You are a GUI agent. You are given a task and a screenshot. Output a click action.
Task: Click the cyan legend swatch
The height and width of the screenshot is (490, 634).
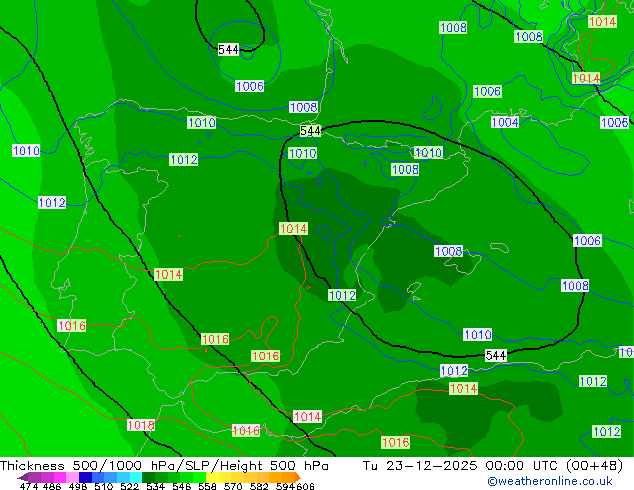coord(136,477)
